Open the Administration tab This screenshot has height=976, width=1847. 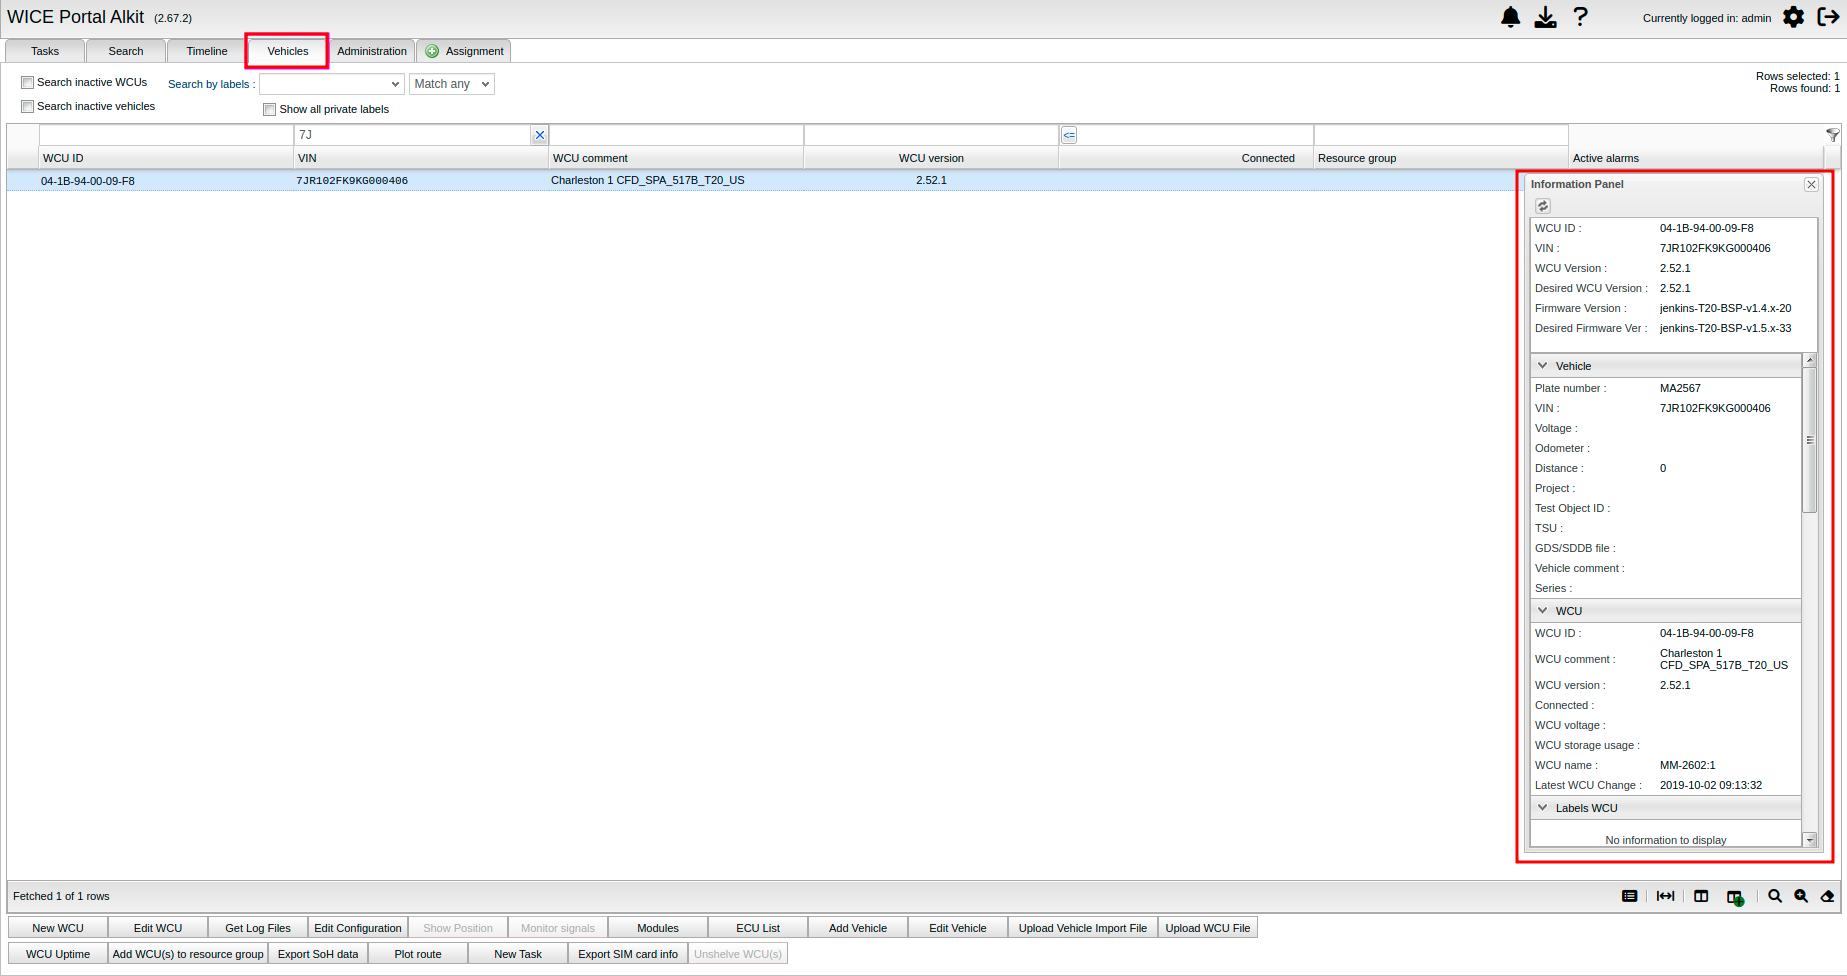(372, 51)
